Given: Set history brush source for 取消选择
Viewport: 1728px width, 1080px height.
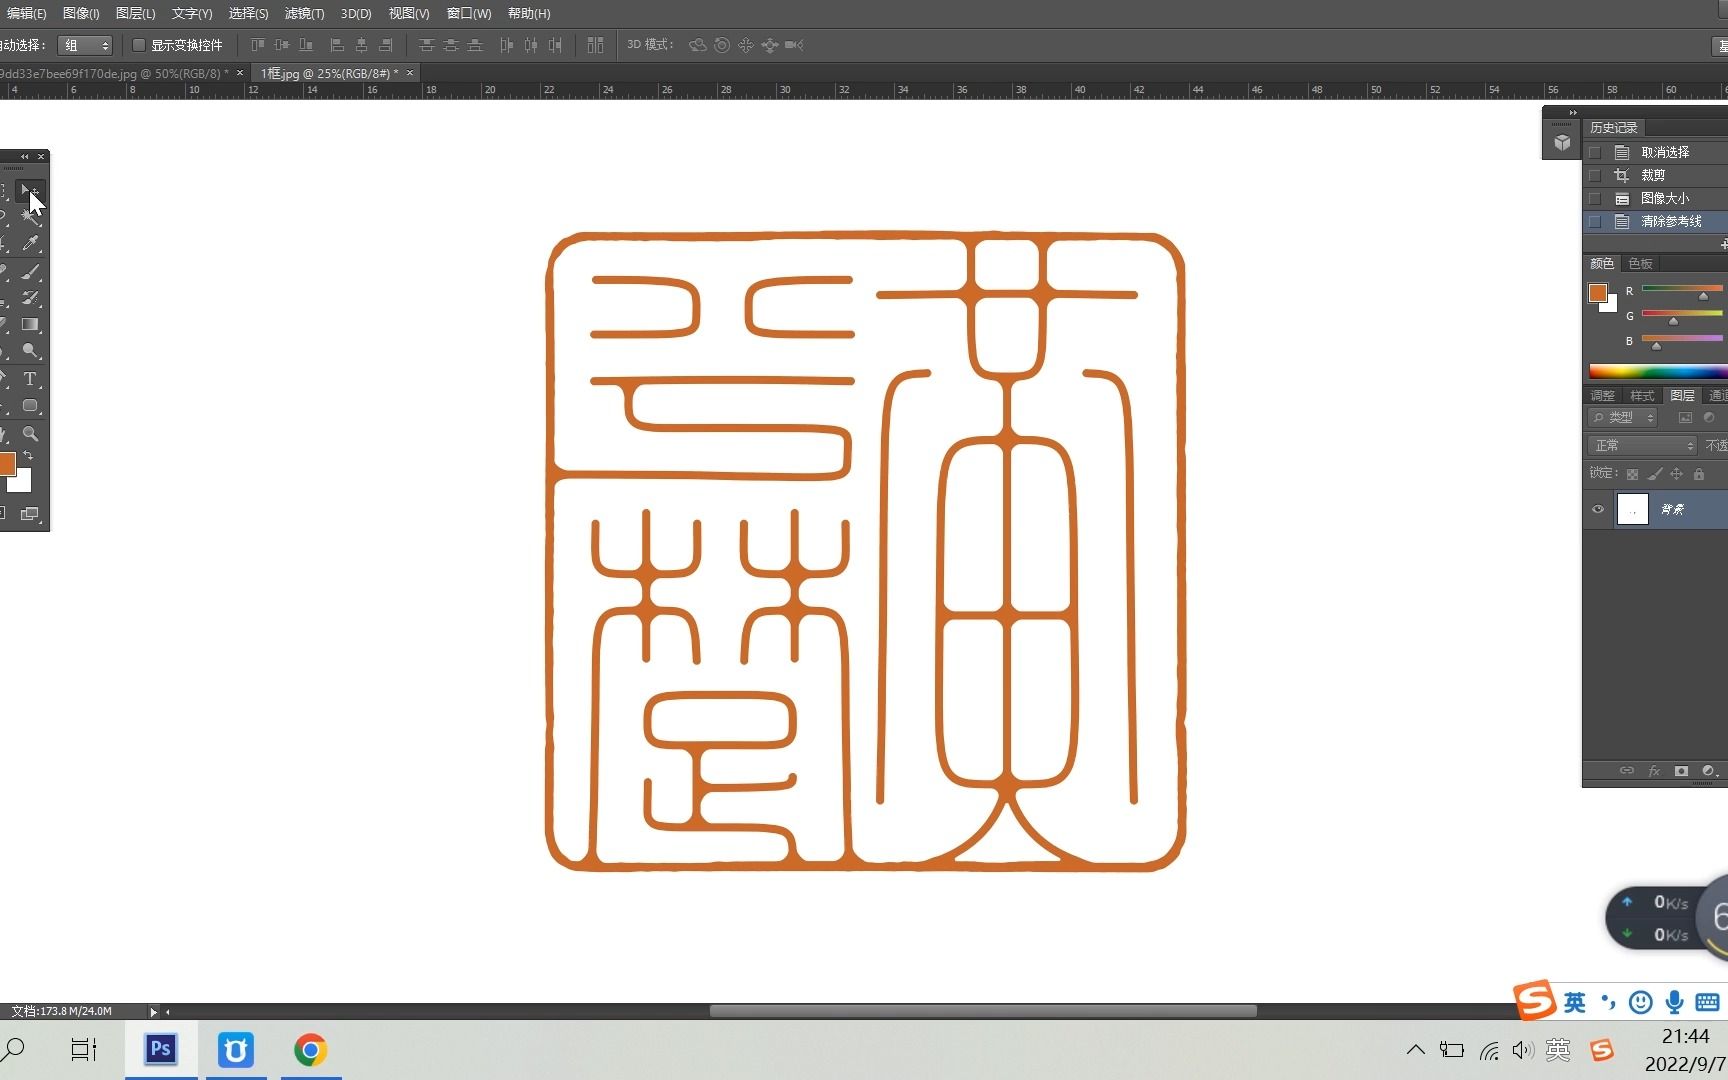Looking at the screenshot, I should (1595, 152).
